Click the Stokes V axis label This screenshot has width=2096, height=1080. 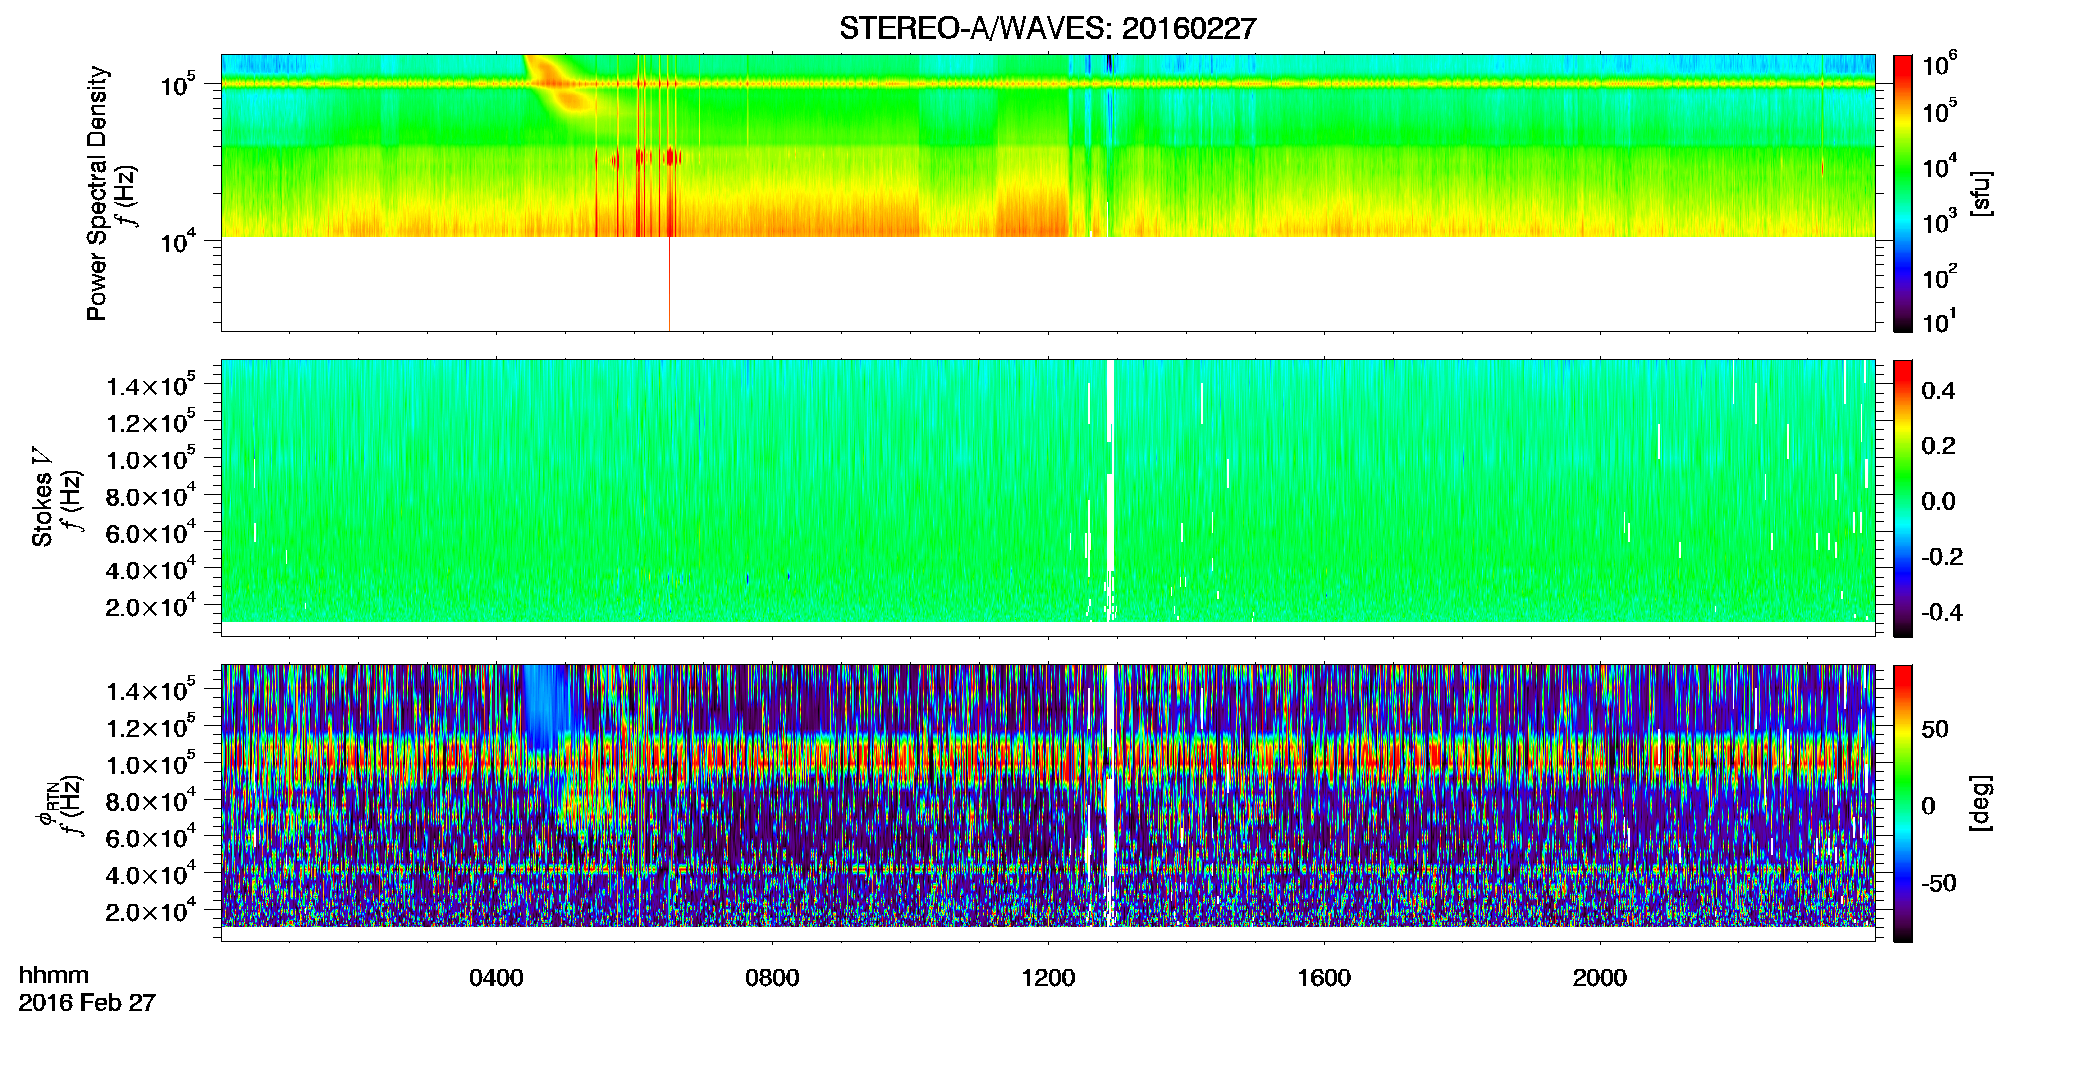click(x=42, y=497)
